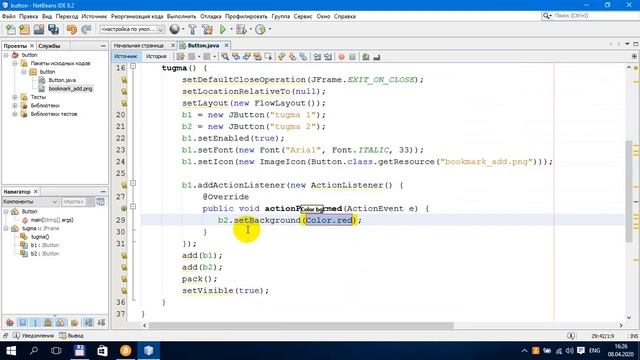Collapse the button project tree node
This screenshot has width=640, height=360.
[x=6, y=55]
